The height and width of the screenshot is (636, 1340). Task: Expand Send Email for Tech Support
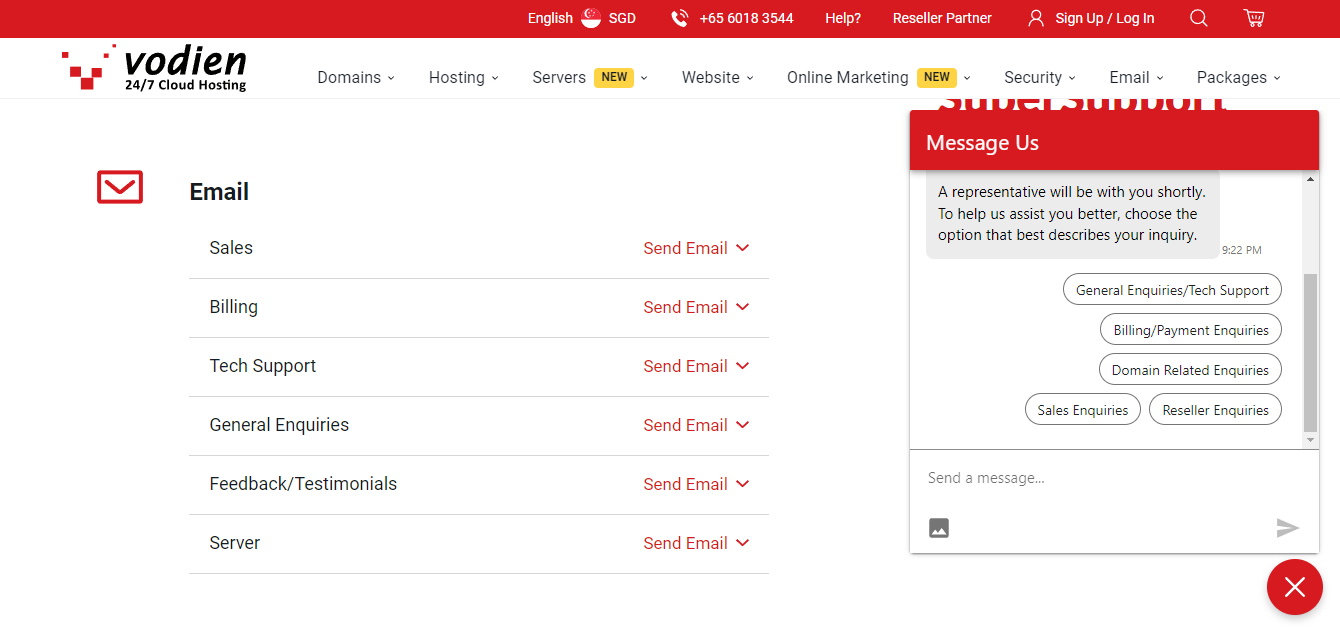click(x=696, y=366)
